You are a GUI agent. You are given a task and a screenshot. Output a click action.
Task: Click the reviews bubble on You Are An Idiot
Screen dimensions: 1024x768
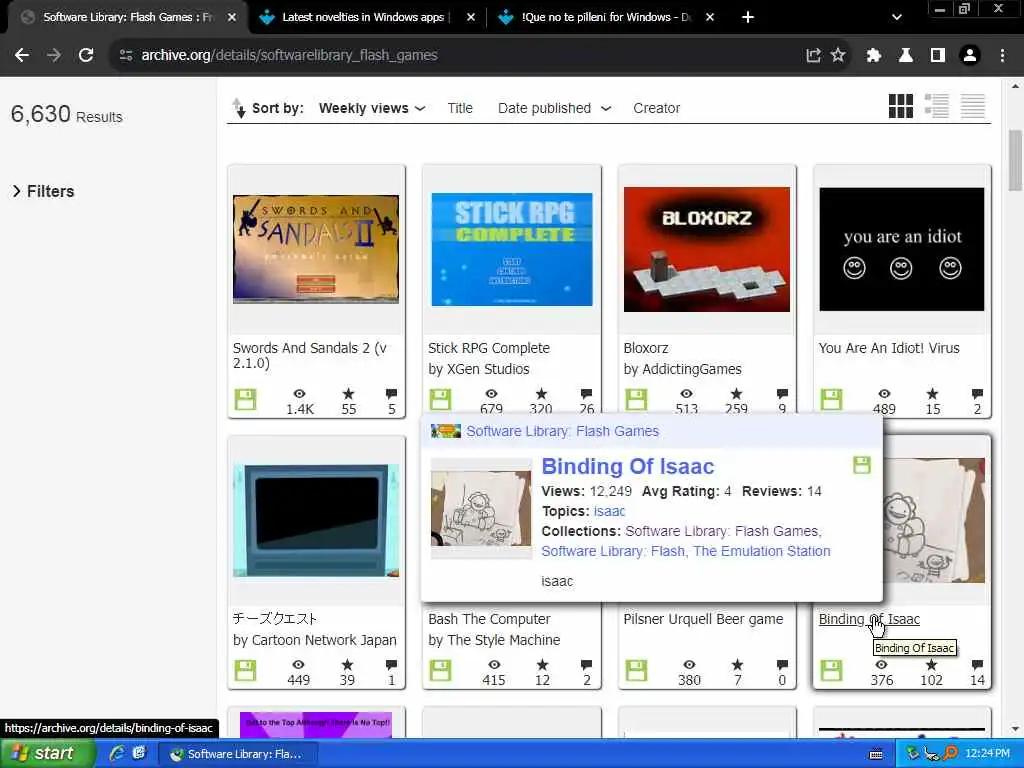(977, 394)
